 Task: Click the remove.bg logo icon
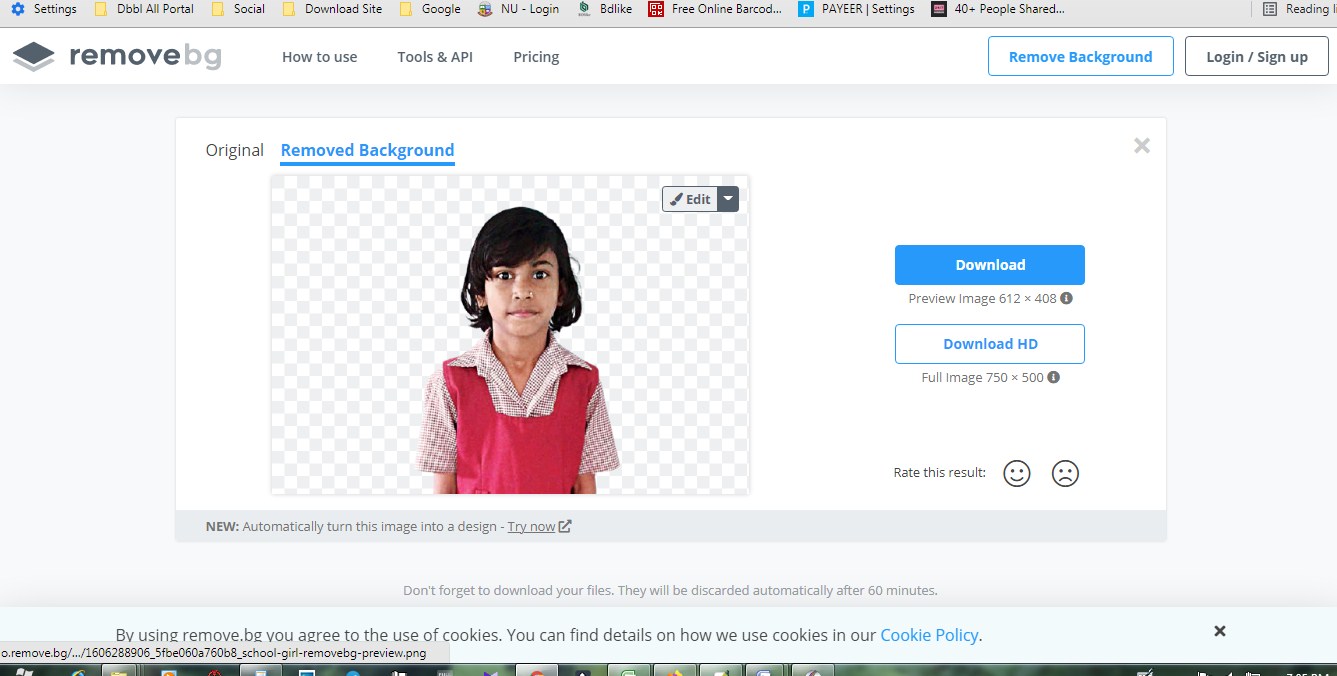pos(34,57)
